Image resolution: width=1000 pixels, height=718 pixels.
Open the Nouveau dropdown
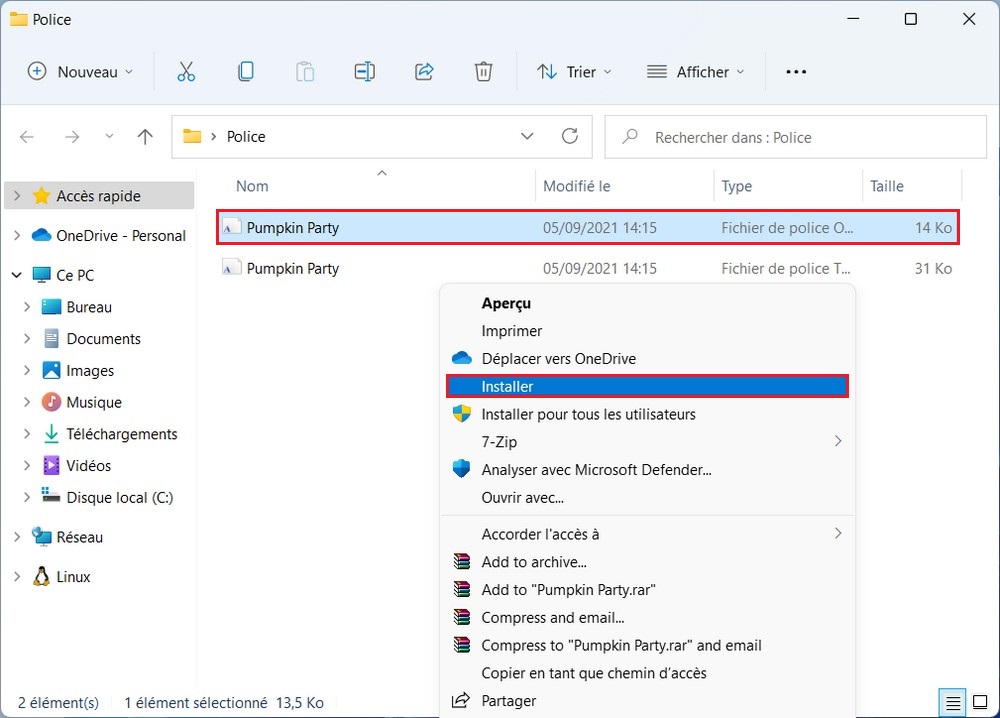(x=80, y=72)
